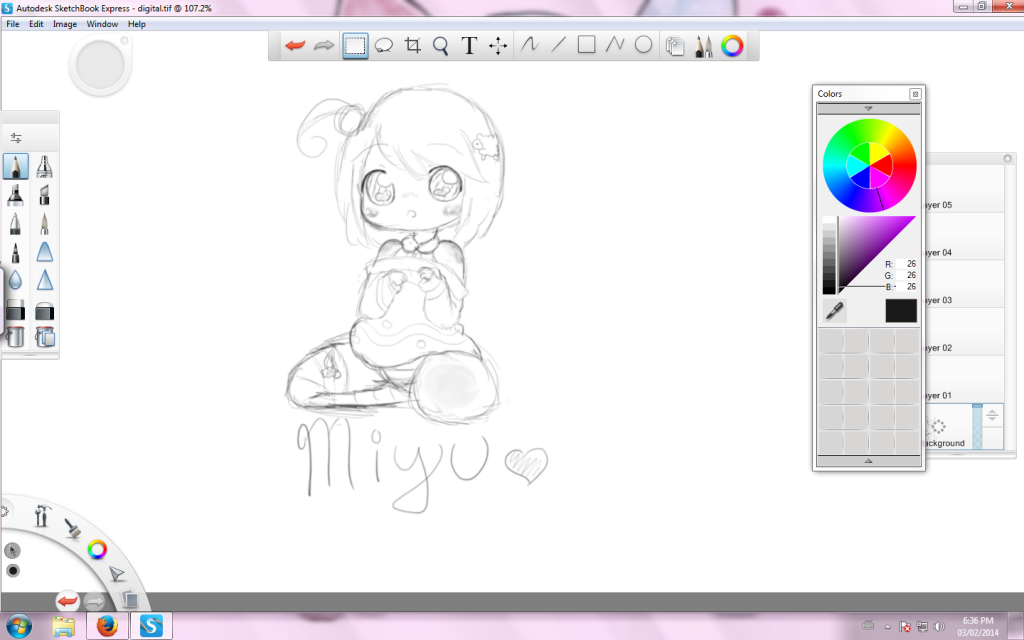Select the straight Line stroke tool
Viewport: 1024px width, 640px height.
558,44
